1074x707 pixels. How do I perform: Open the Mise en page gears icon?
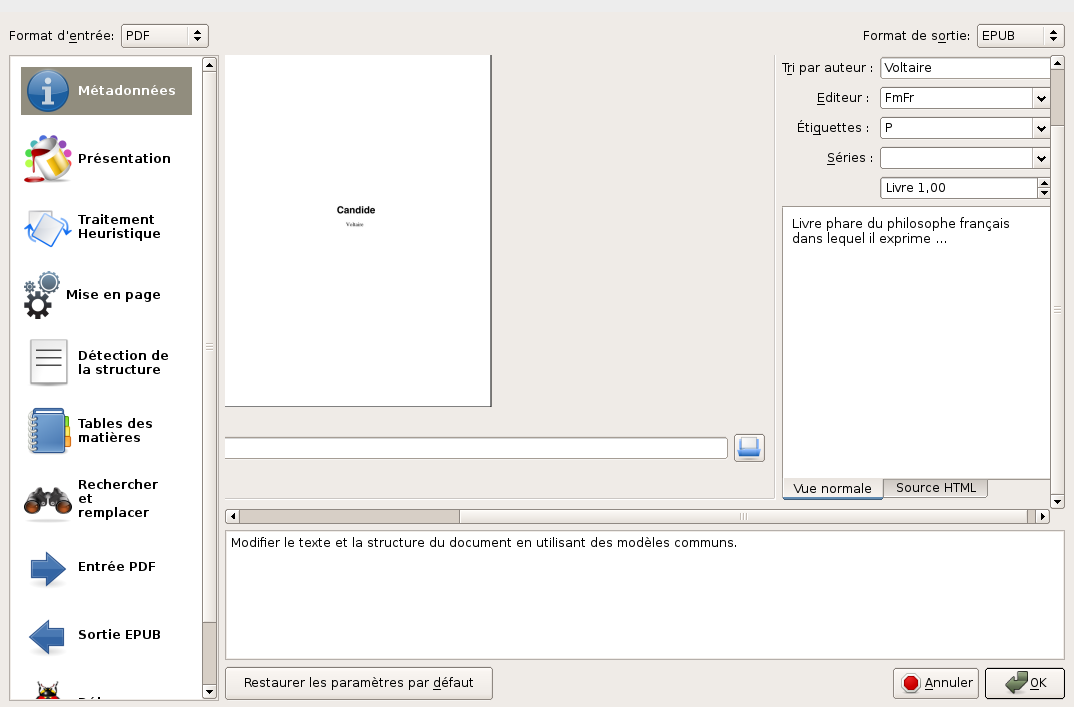pos(42,295)
